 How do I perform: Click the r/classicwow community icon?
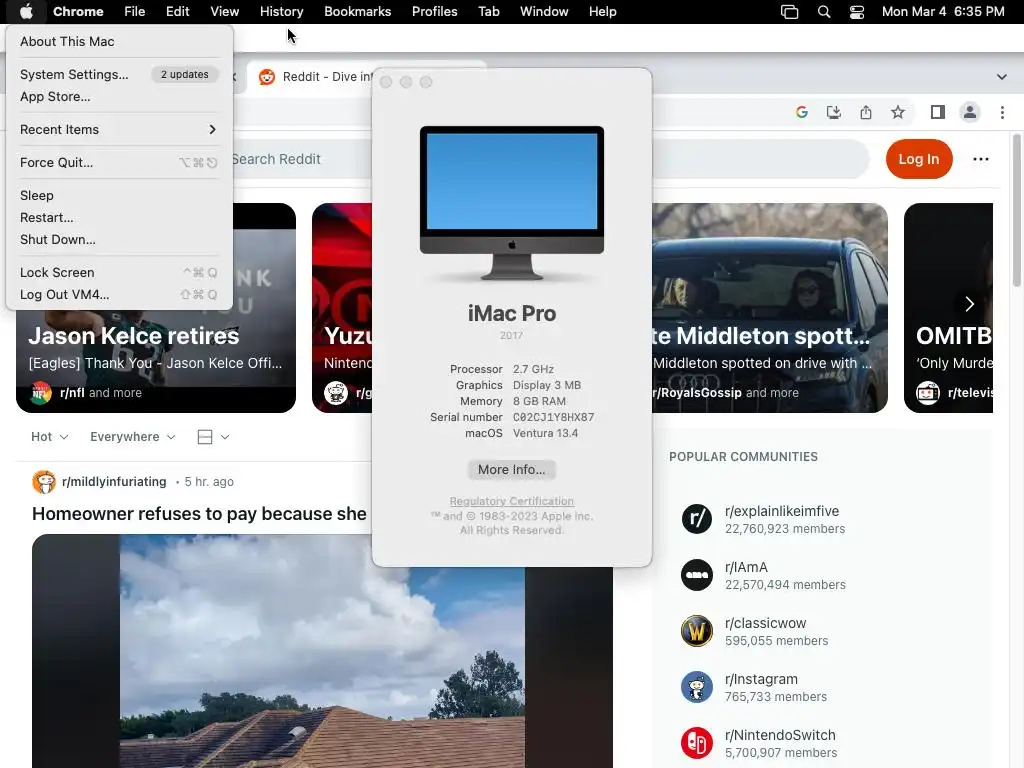(697, 632)
